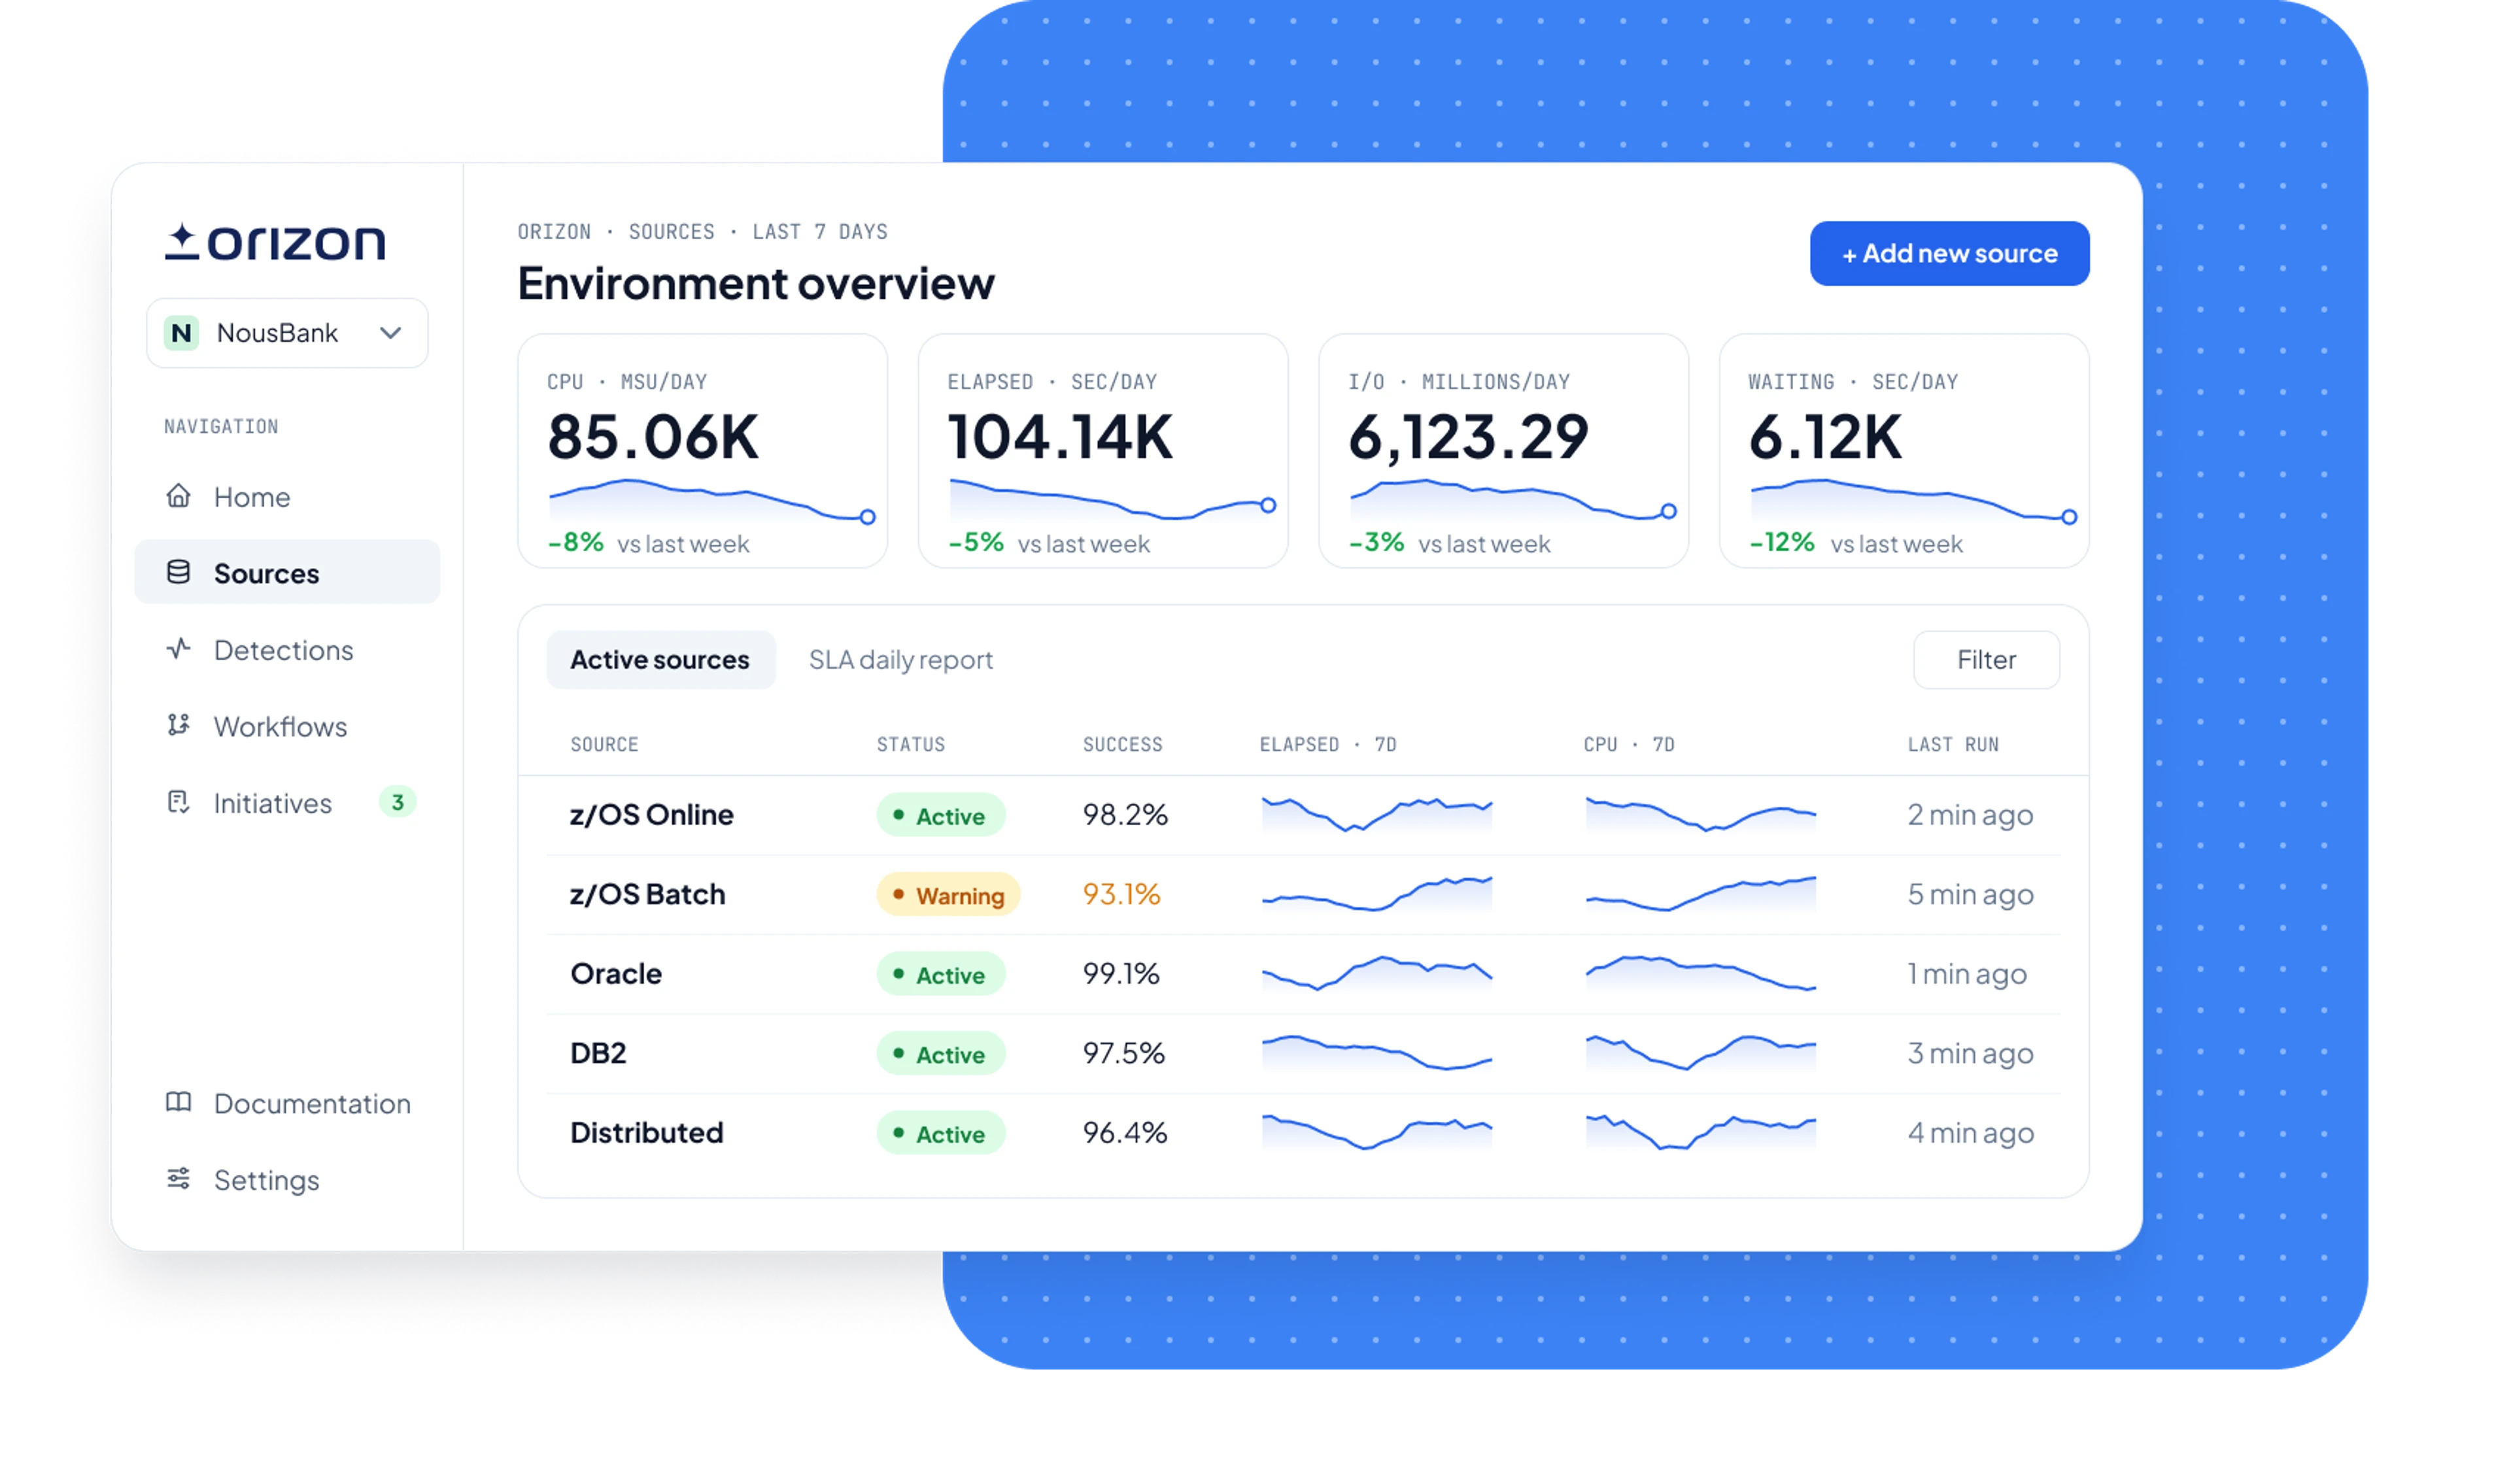Click the 5 min ago last run value

point(1970,894)
